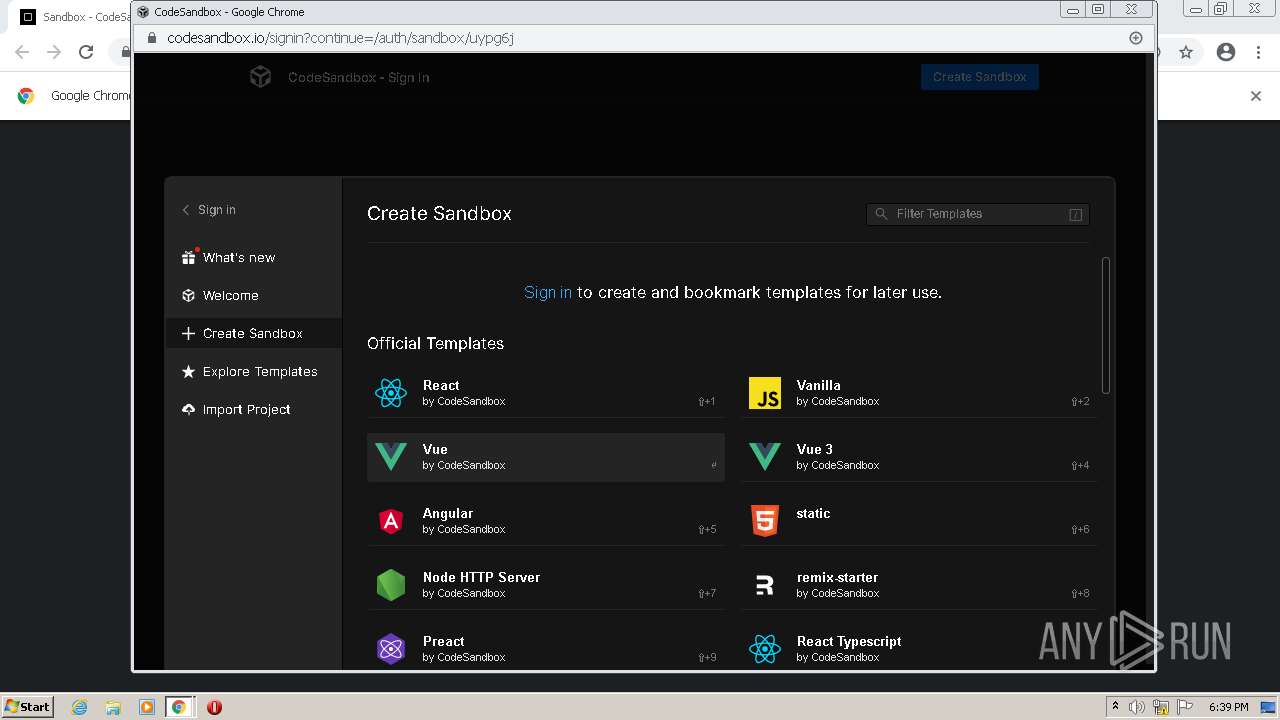1280x720 pixels.
Task: Select Create Sandbox in sidebar
Action: pyautogui.click(x=253, y=333)
